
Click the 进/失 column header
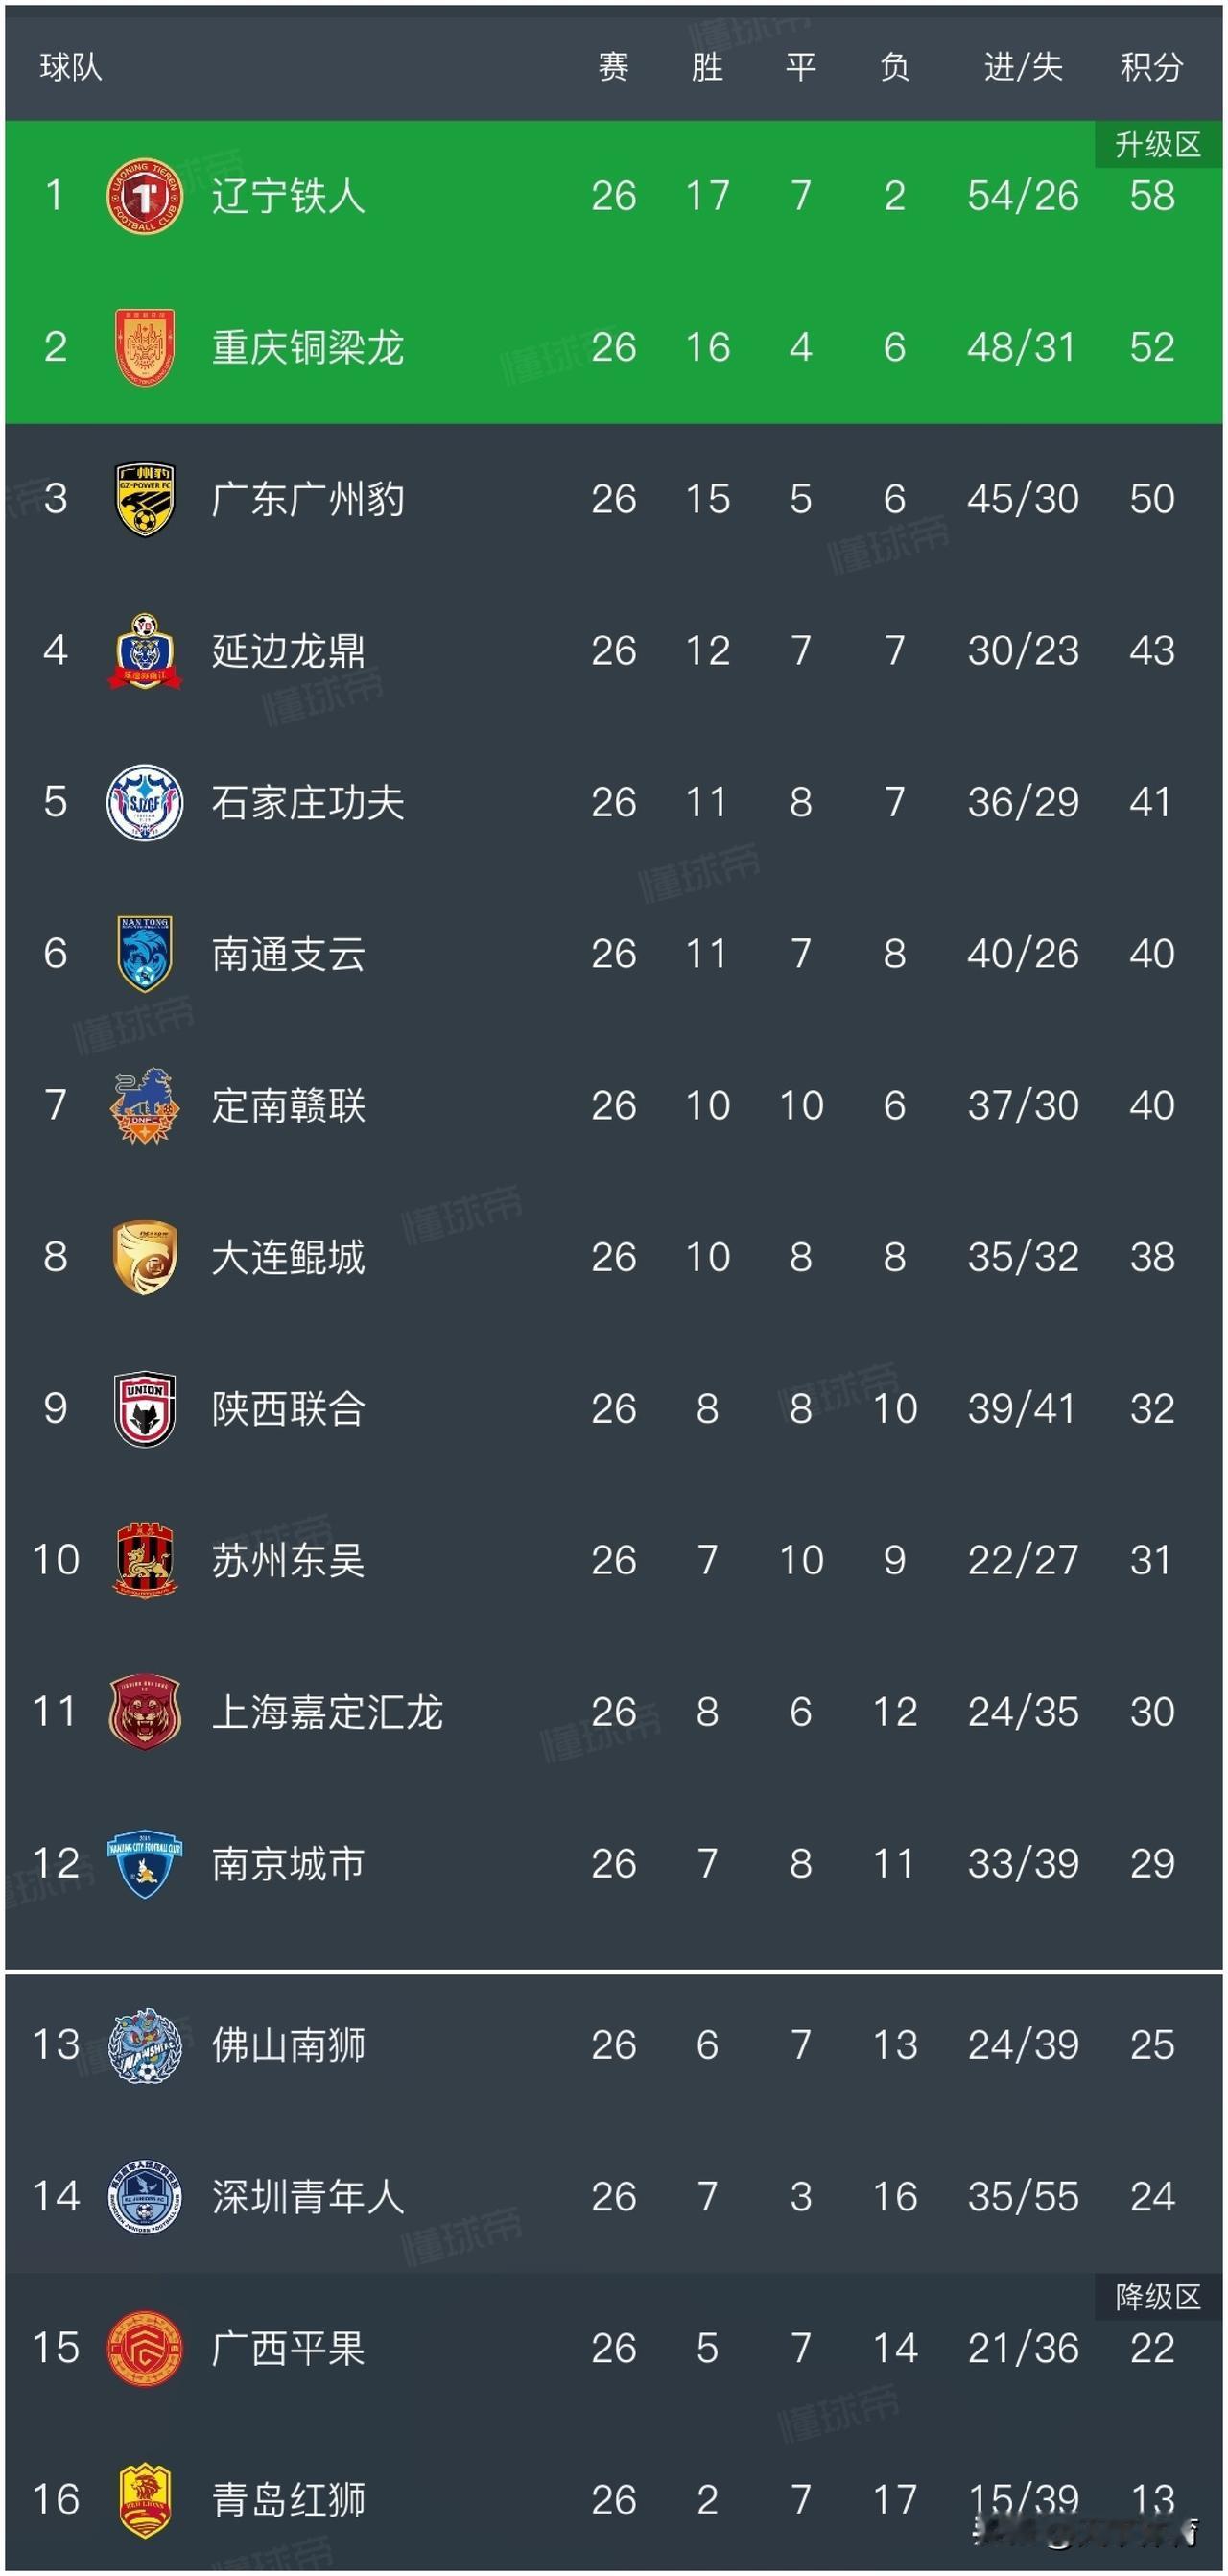[1022, 67]
